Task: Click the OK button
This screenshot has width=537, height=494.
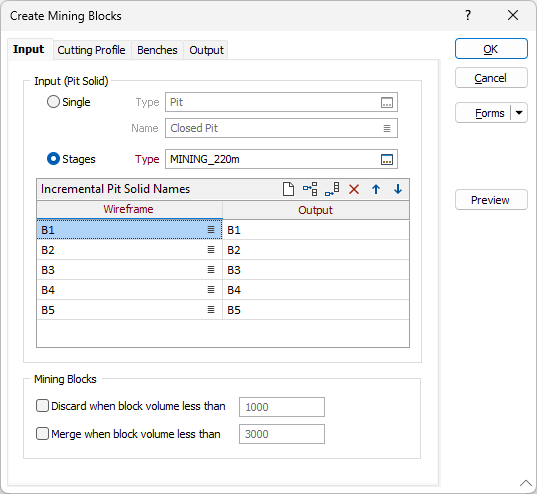Action: point(491,49)
